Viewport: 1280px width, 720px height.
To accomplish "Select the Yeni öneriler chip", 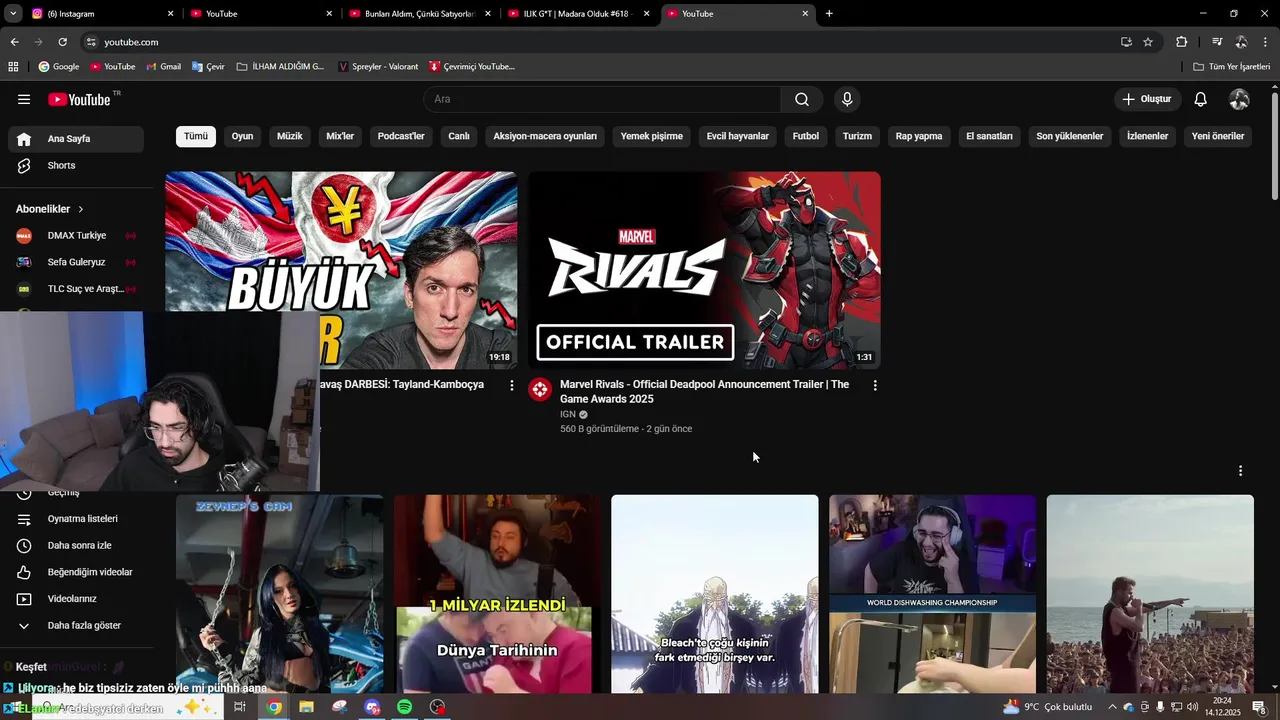I will tap(1218, 136).
